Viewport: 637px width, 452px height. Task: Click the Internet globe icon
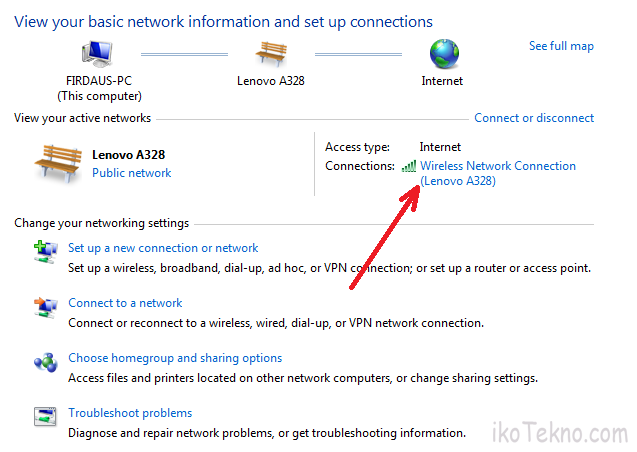[442, 54]
